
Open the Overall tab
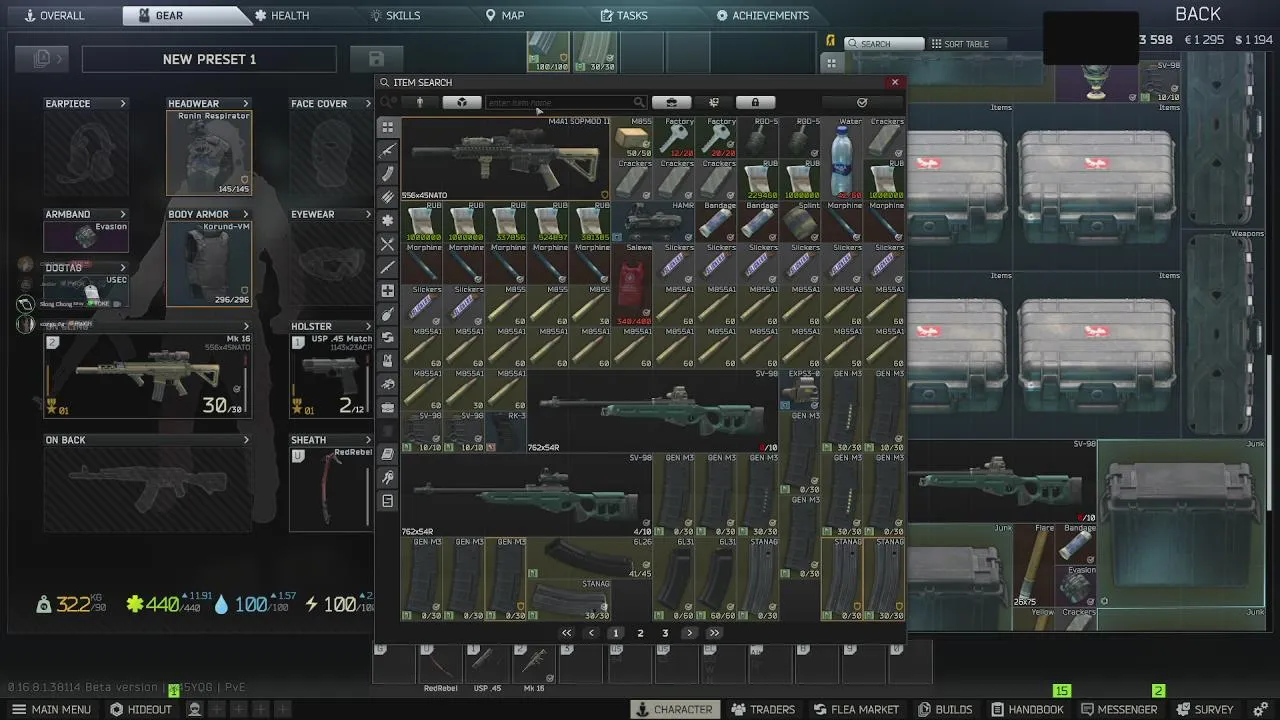pos(55,15)
